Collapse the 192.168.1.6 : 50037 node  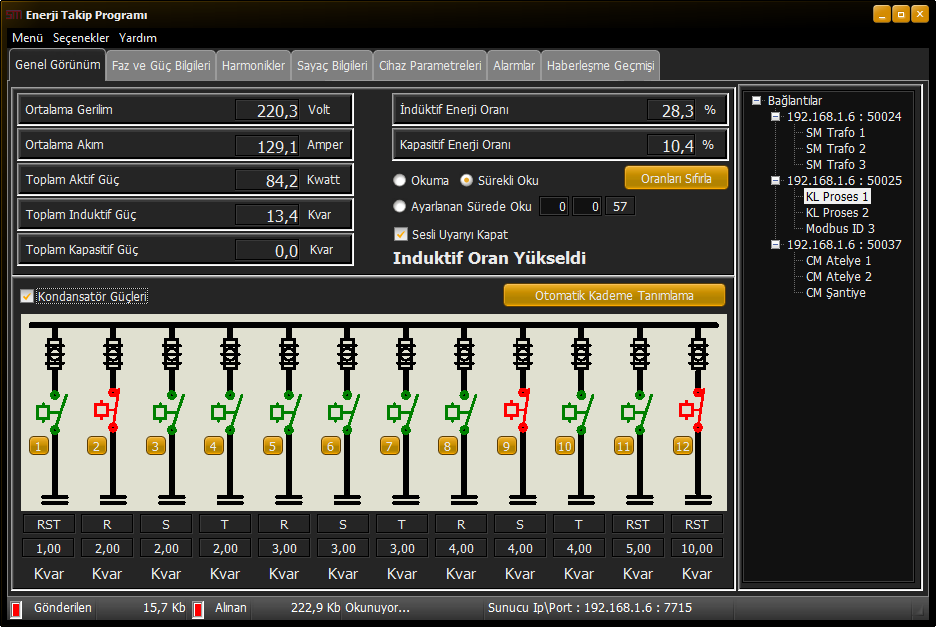(x=775, y=244)
